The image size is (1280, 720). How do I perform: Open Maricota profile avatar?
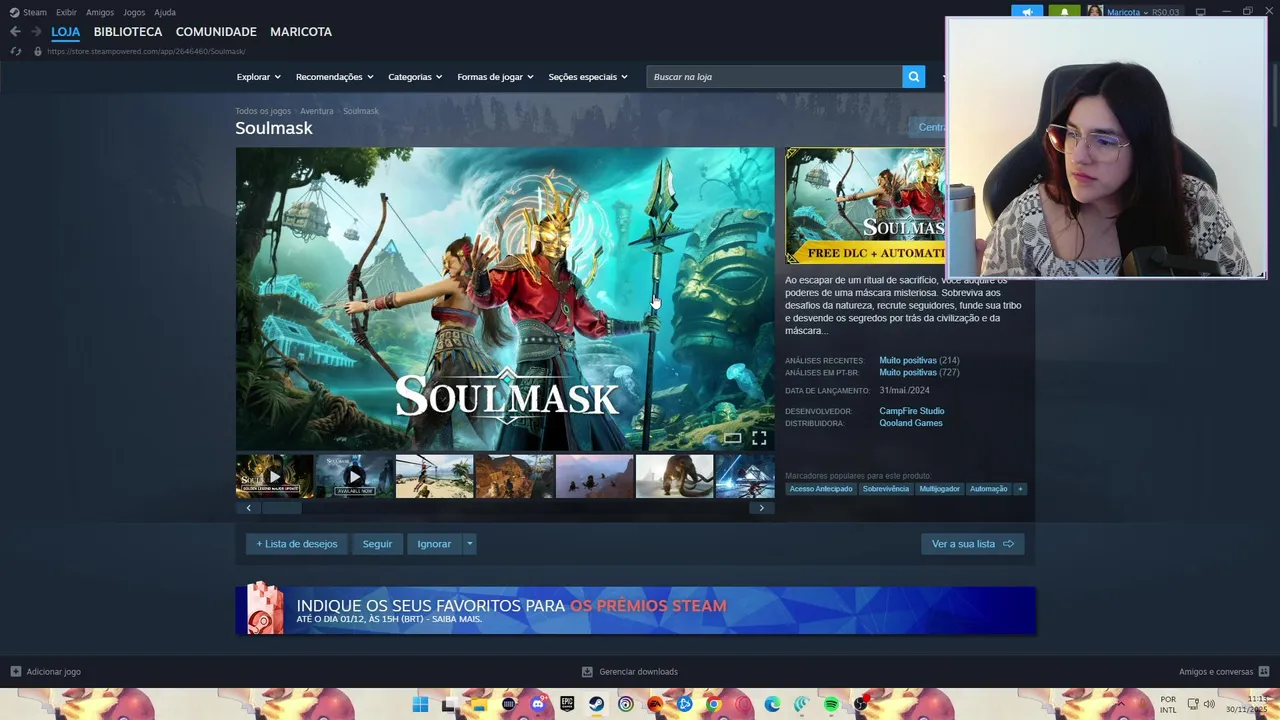(1095, 12)
